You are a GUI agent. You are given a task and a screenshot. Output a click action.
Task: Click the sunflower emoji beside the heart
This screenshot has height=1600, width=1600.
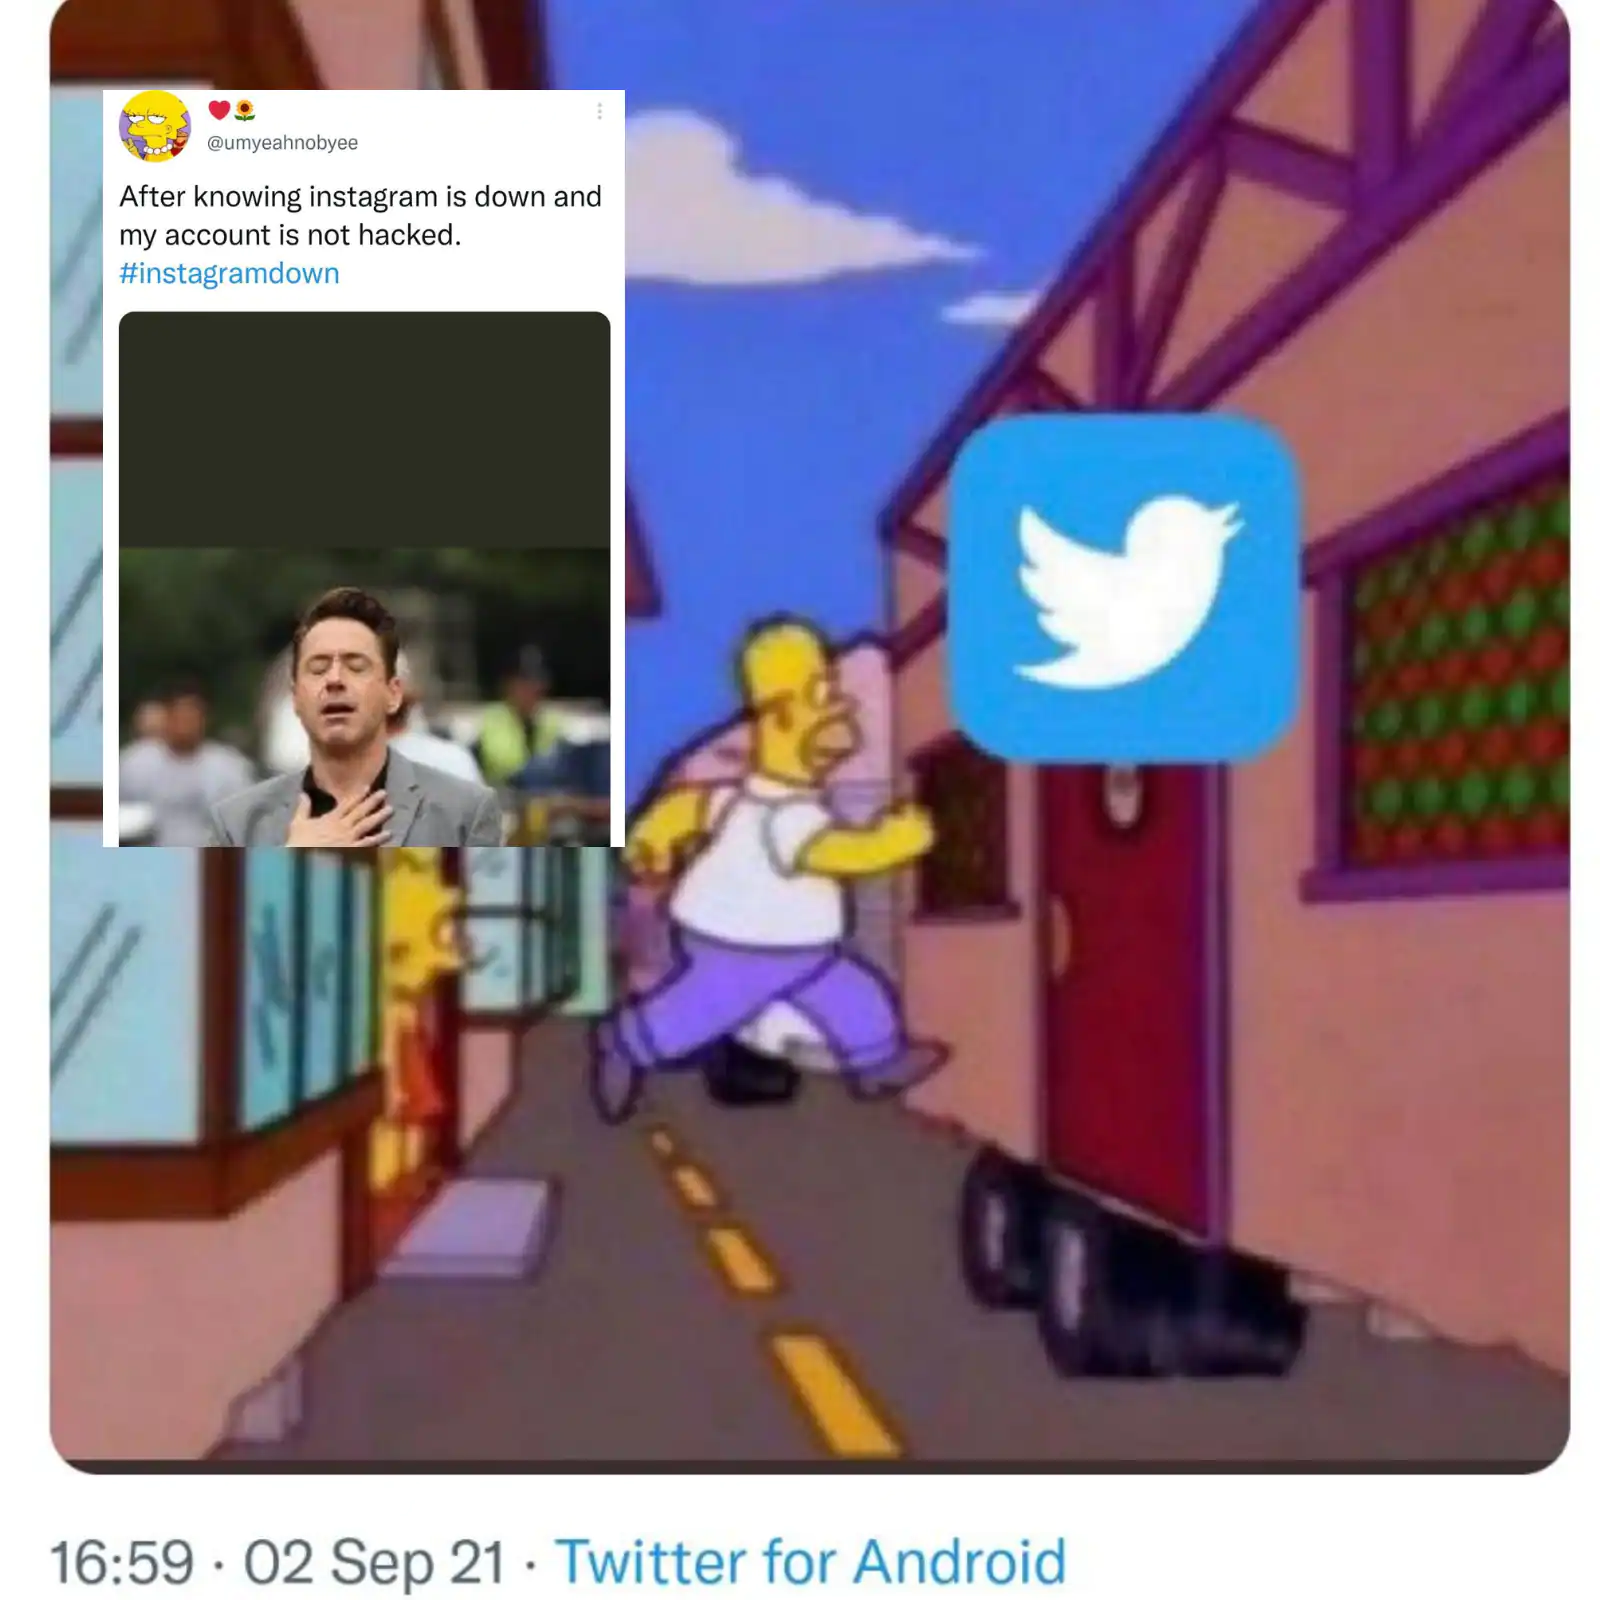point(245,110)
